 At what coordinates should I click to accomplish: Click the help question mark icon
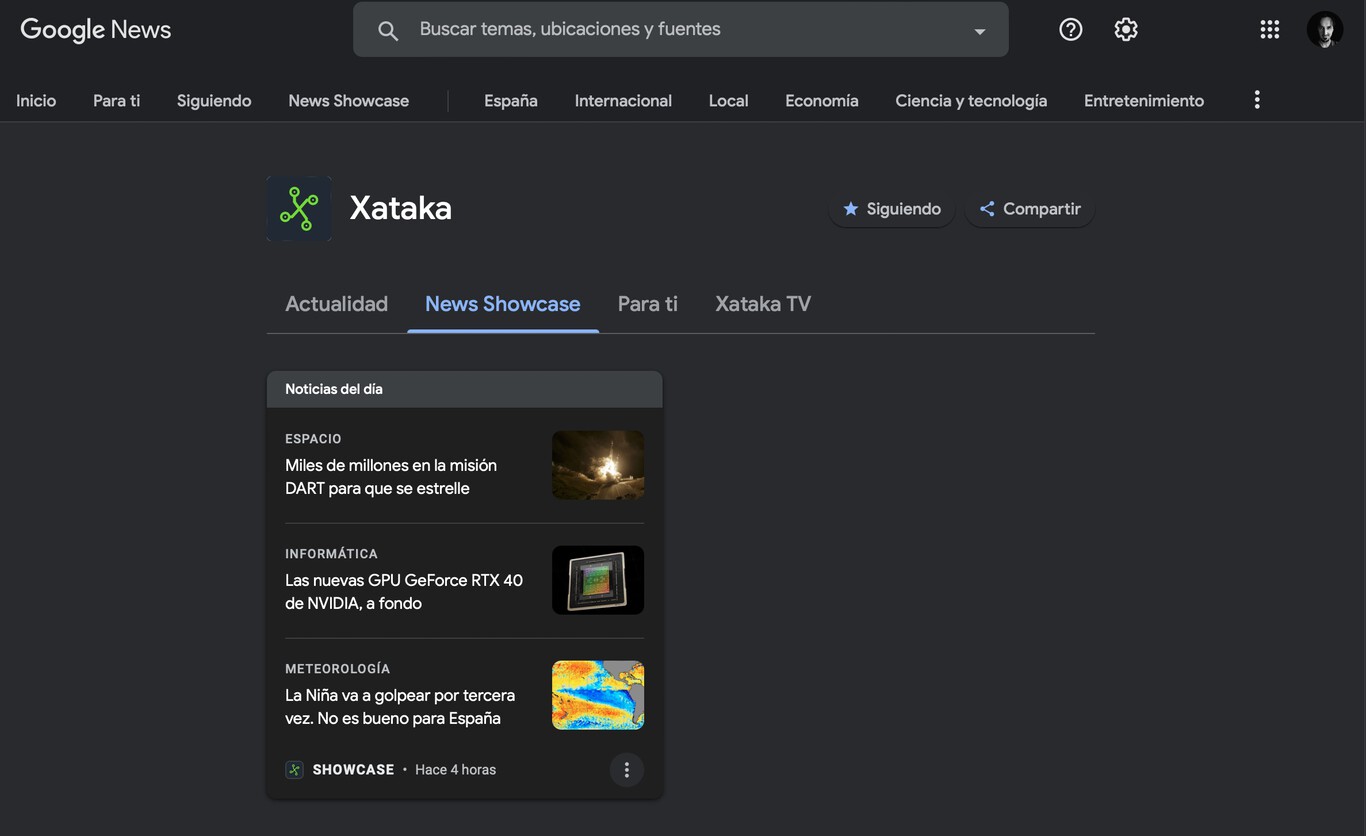(1070, 29)
